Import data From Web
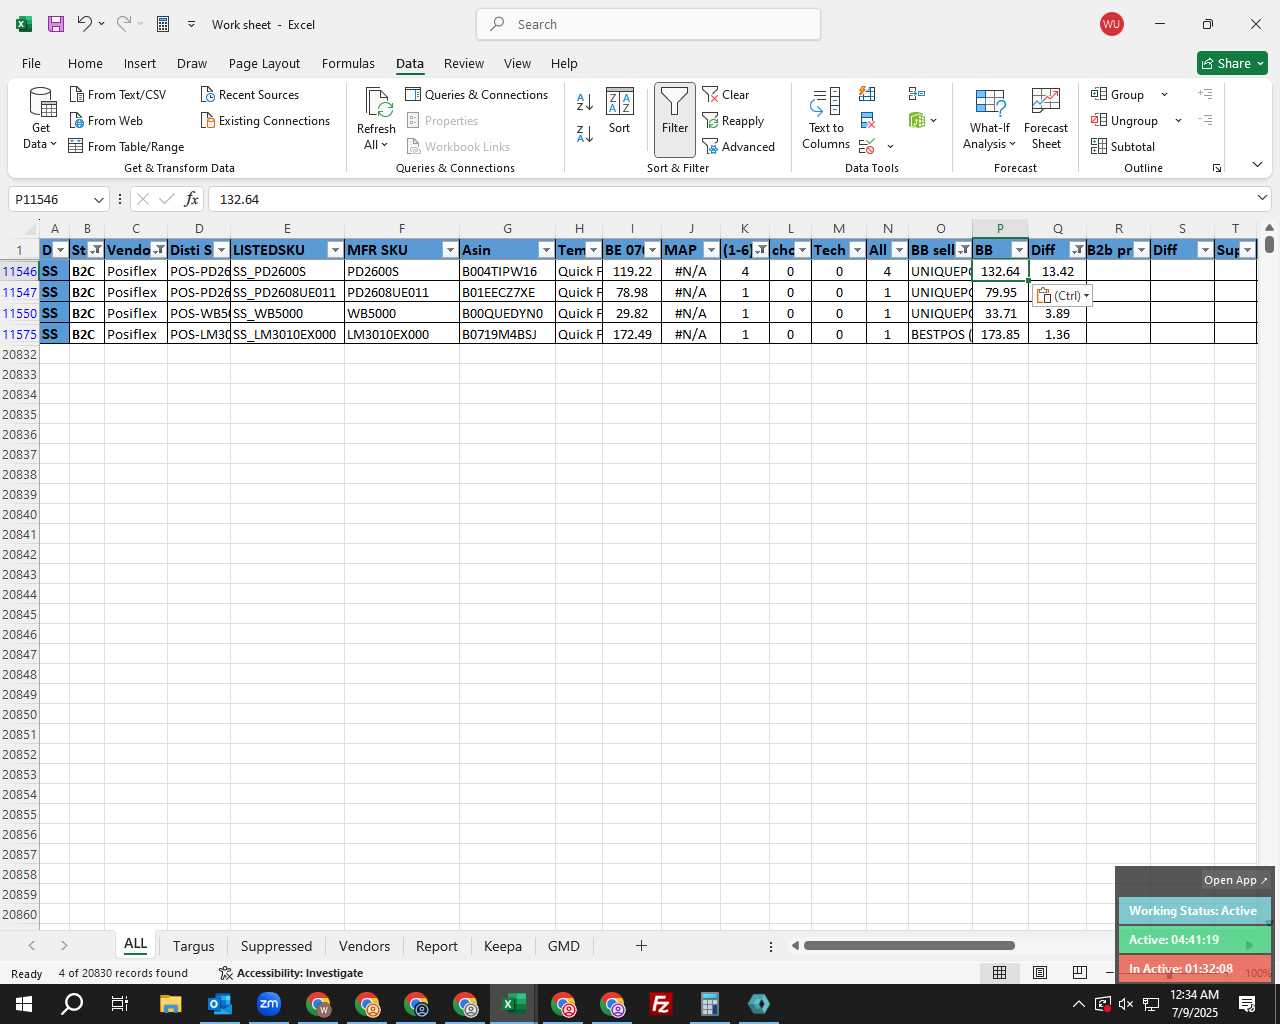Image resolution: width=1280 pixels, height=1024 pixels. coord(106,120)
